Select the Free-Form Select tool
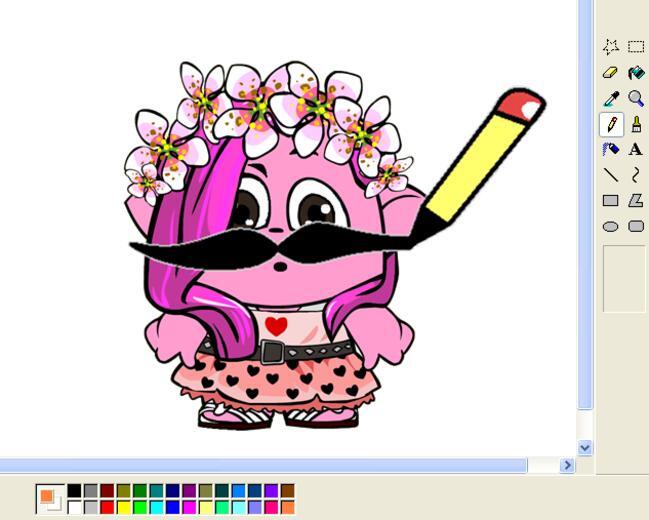The height and width of the screenshot is (520, 649). (x=611, y=47)
